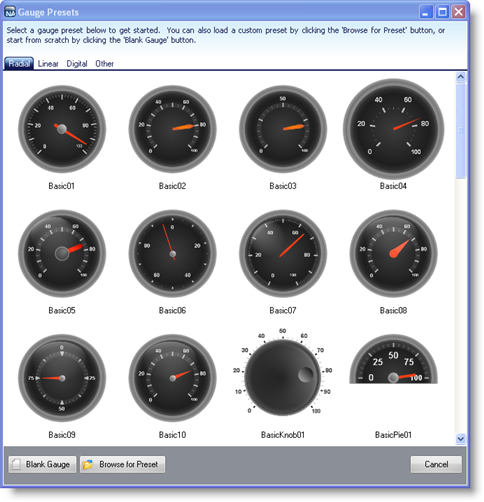Click the Basic02 label text
The width and height of the screenshot is (484, 502).
pyautogui.click(x=172, y=186)
